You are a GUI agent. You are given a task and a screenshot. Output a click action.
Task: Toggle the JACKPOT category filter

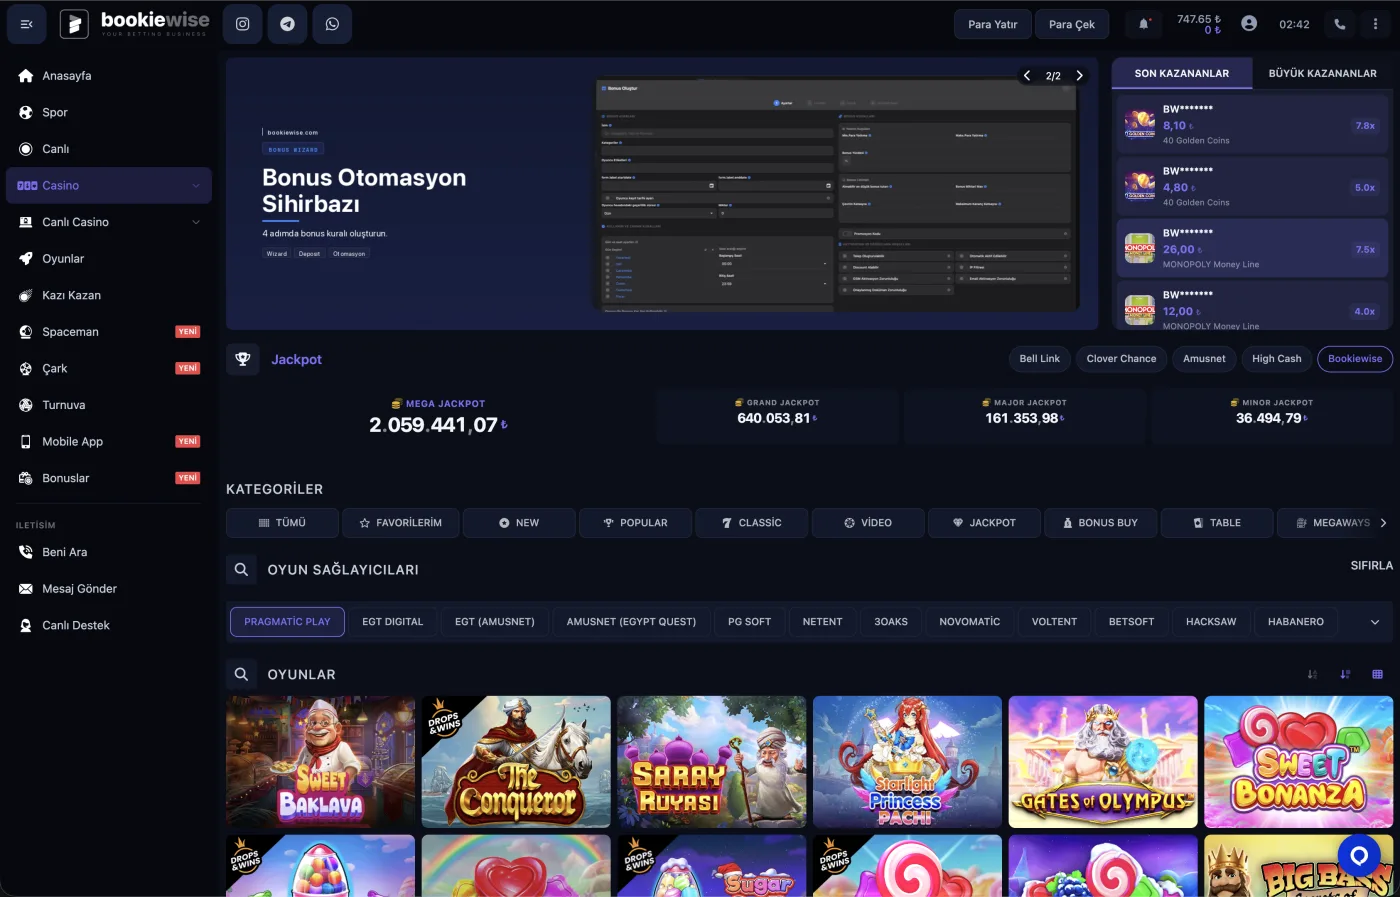coord(984,522)
